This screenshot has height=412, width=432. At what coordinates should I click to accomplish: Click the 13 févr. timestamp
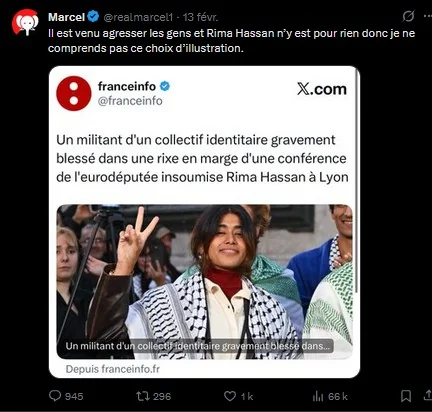200,17
